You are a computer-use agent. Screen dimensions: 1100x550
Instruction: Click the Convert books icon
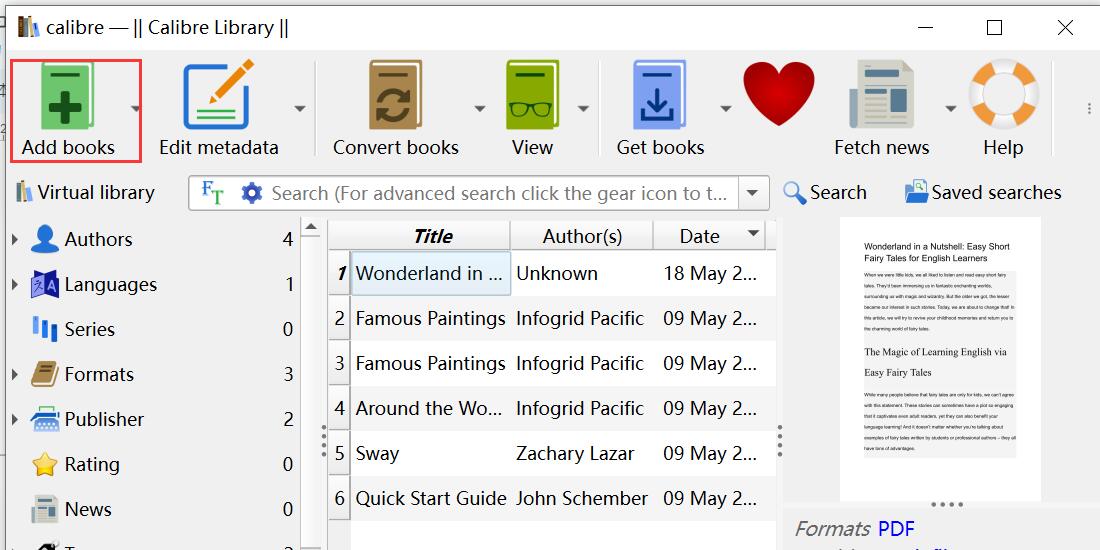click(x=395, y=96)
